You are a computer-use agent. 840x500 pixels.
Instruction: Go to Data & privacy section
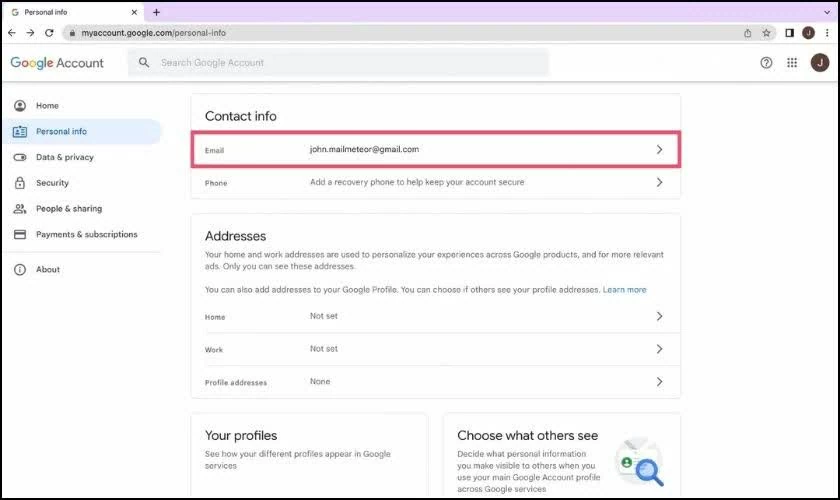pos(64,157)
